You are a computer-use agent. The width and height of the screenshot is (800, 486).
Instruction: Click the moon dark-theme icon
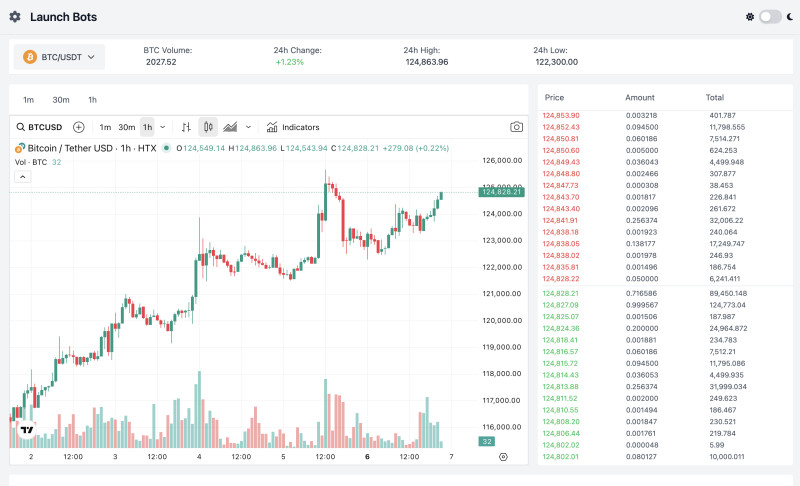click(x=789, y=17)
